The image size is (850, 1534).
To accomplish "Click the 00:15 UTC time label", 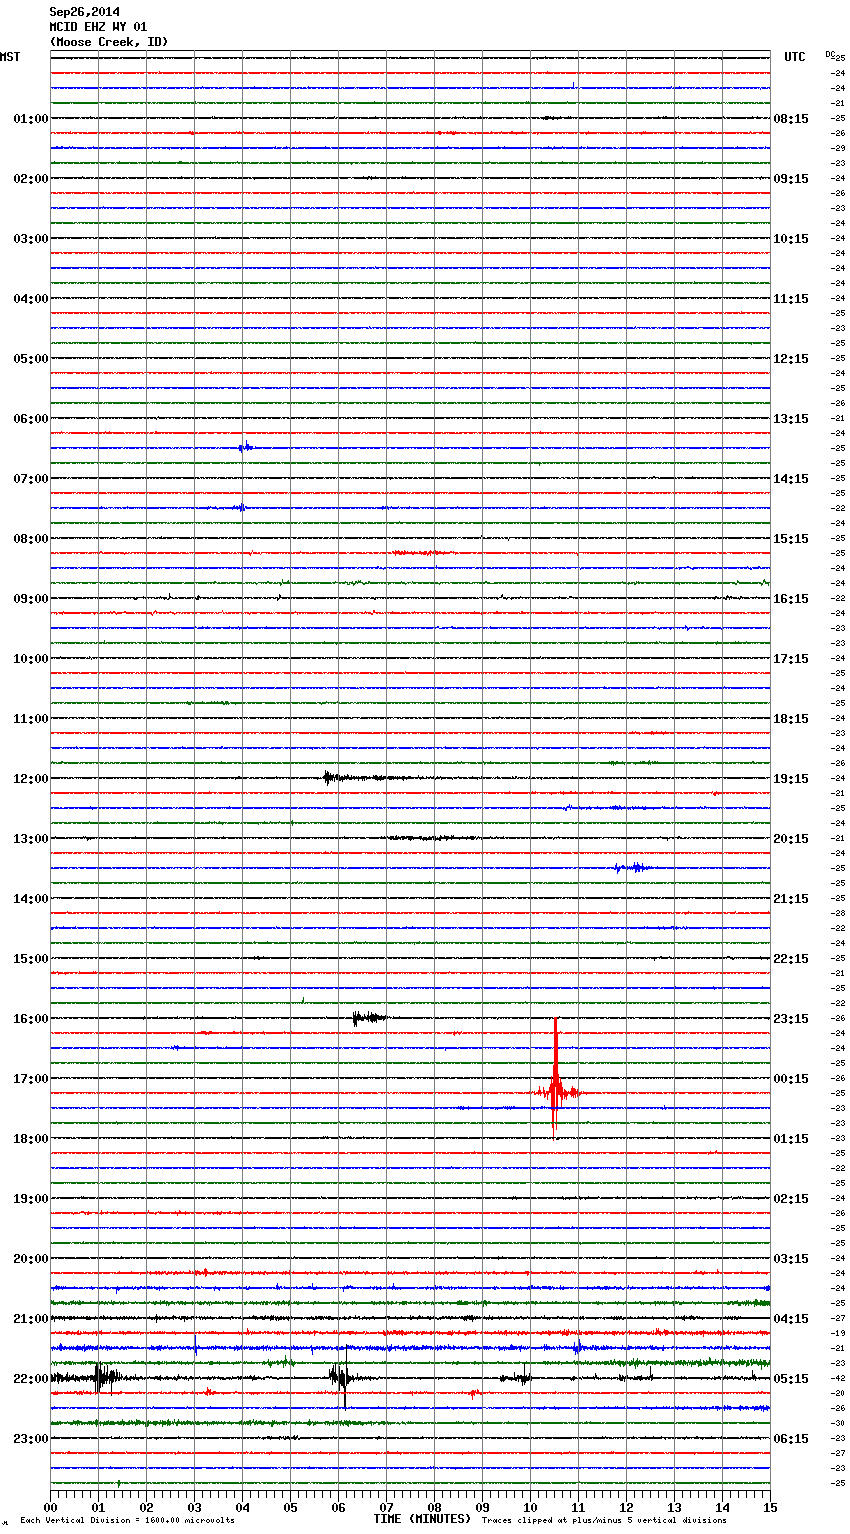I will pos(791,1079).
